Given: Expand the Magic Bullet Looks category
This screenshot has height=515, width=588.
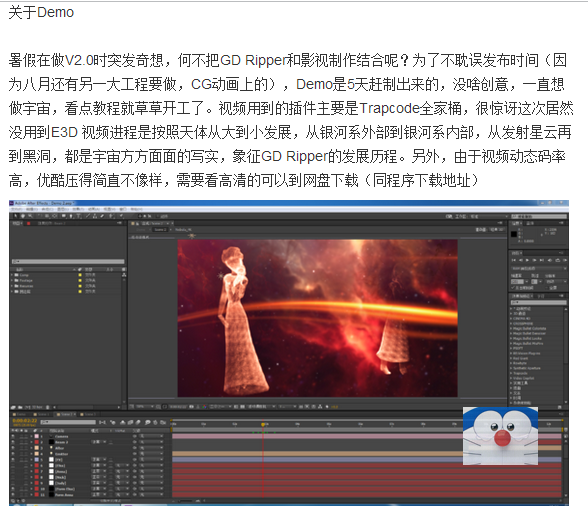Looking at the screenshot, I should click(x=511, y=338).
